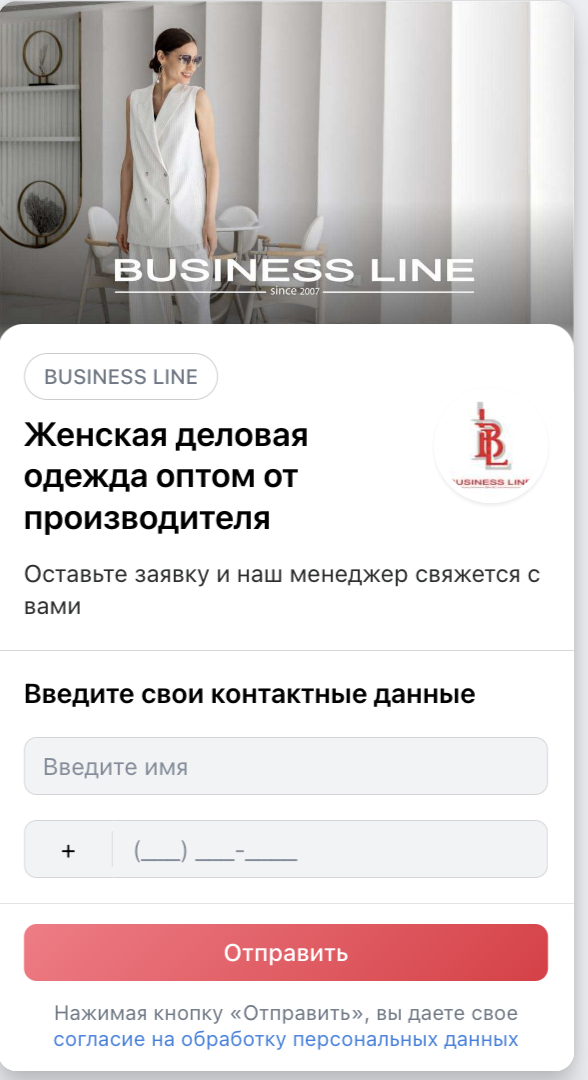Click the heading "Женская деловая одежда оптом"

[x=166, y=477]
